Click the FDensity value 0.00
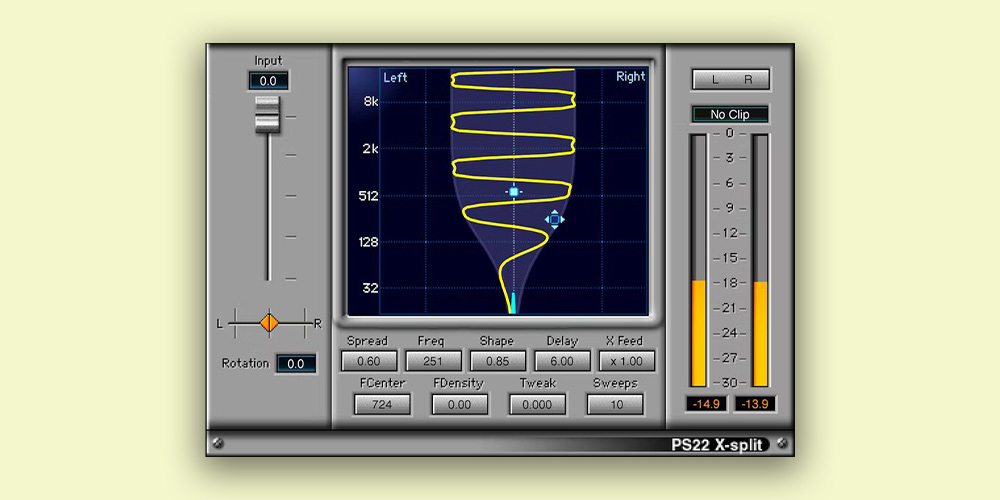Viewport: 1000px width, 500px height. point(460,404)
